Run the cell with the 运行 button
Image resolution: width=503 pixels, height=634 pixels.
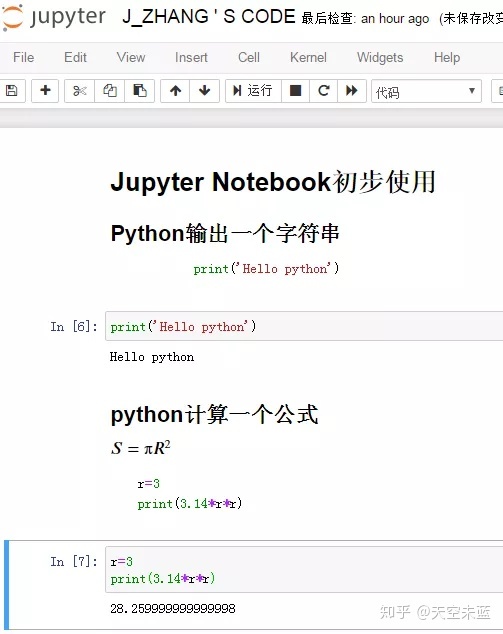(x=253, y=91)
